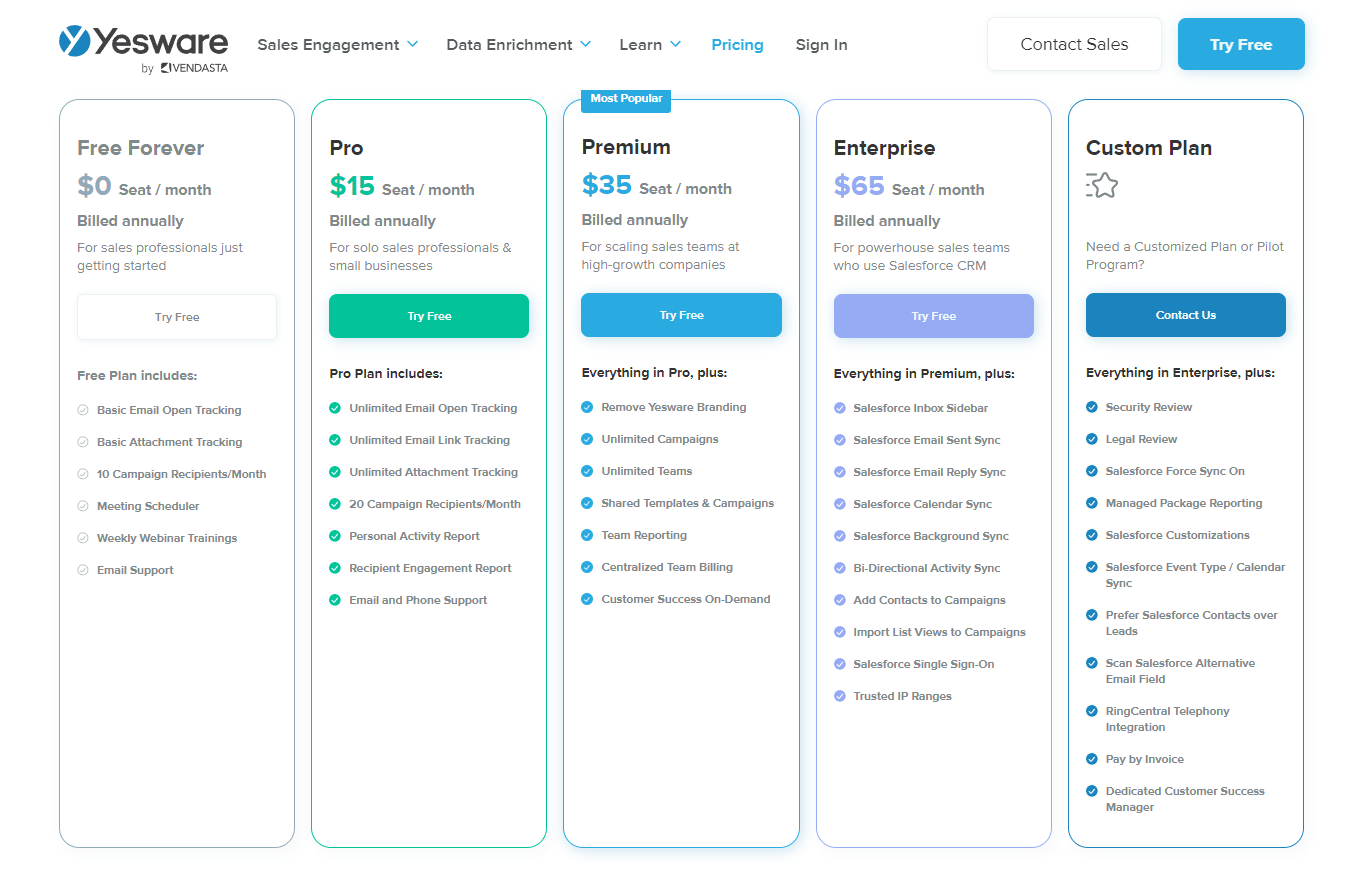The image size is (1370, 876).
Task: Click the $15 Pro price
Action: (x=352, y=186)
